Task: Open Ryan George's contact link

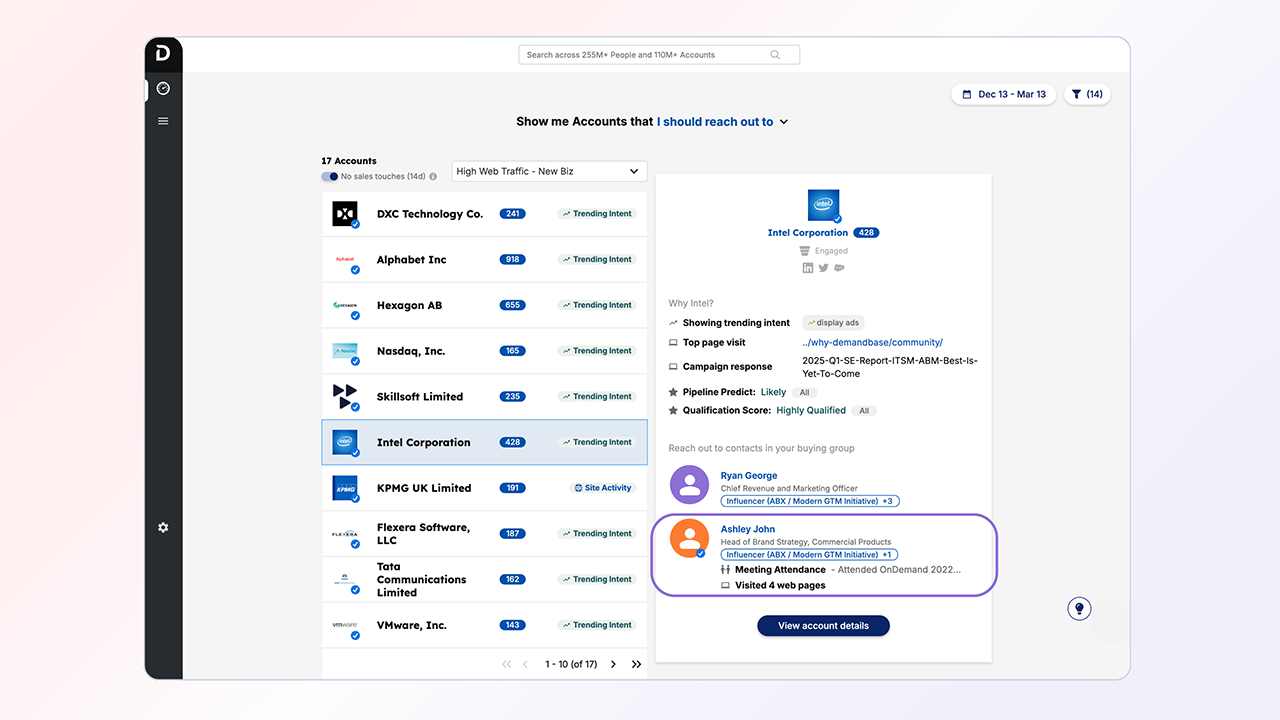Action: coord(749,476)
